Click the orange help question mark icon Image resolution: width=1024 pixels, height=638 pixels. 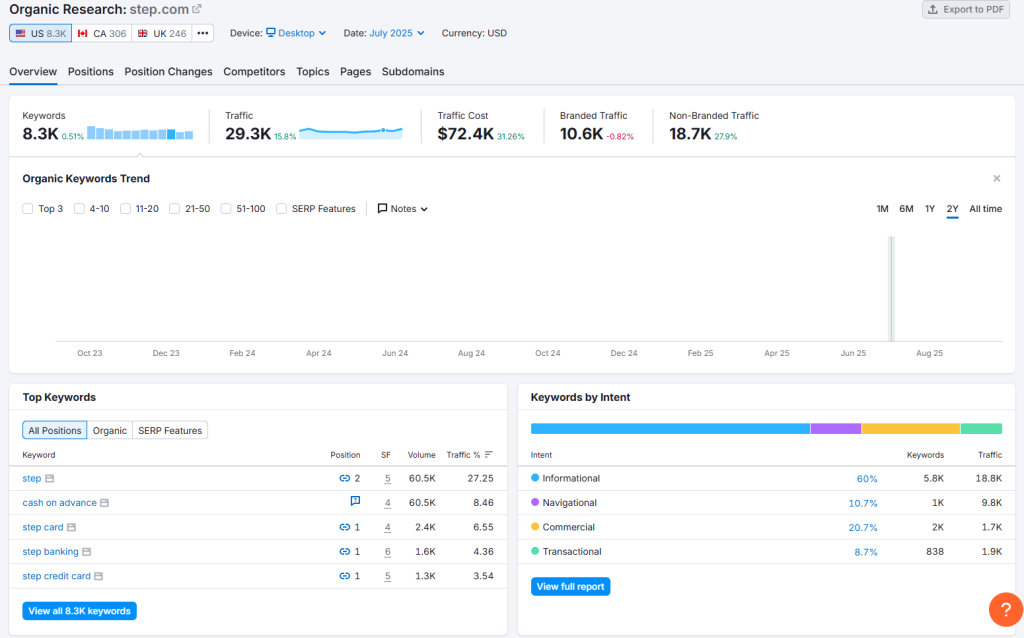click(1005, 609)
